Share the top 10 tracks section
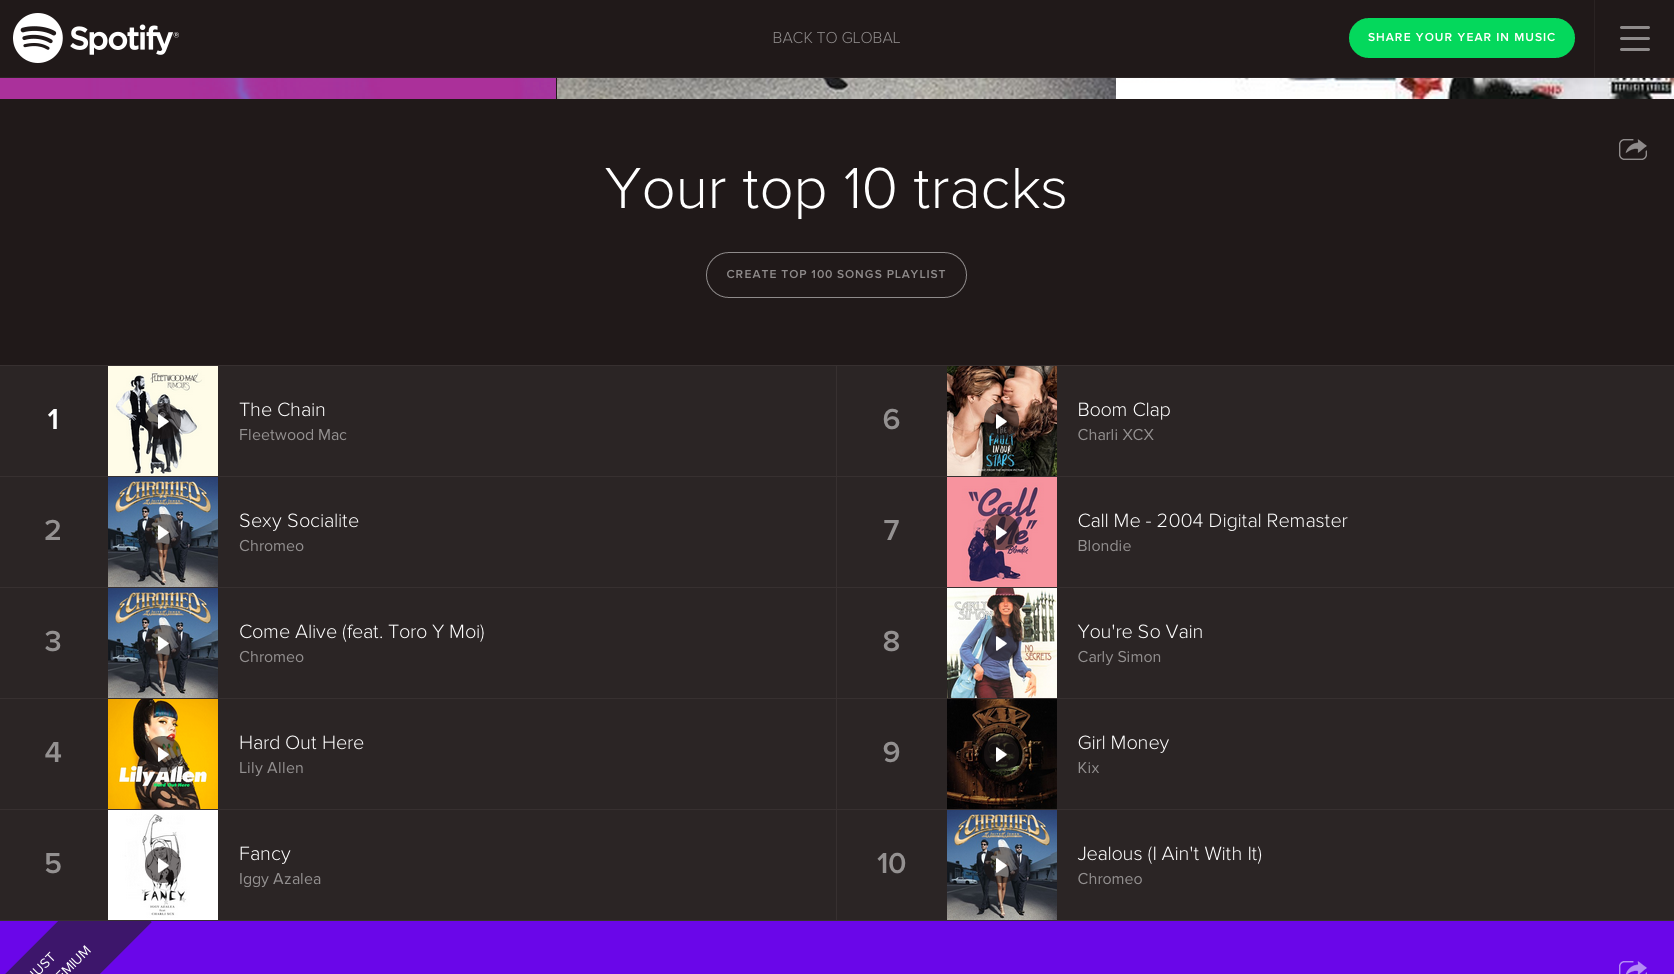Screen dimensions: 1674x974 click(x=1633, y=149)
